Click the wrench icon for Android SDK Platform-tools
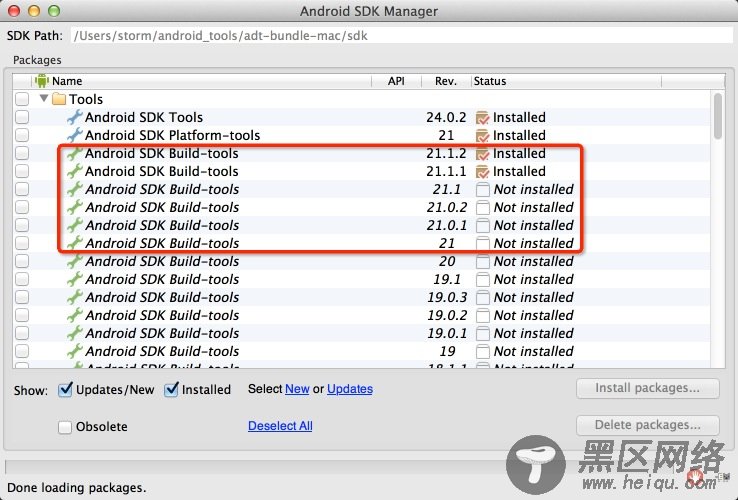 (x=75, y=135)
